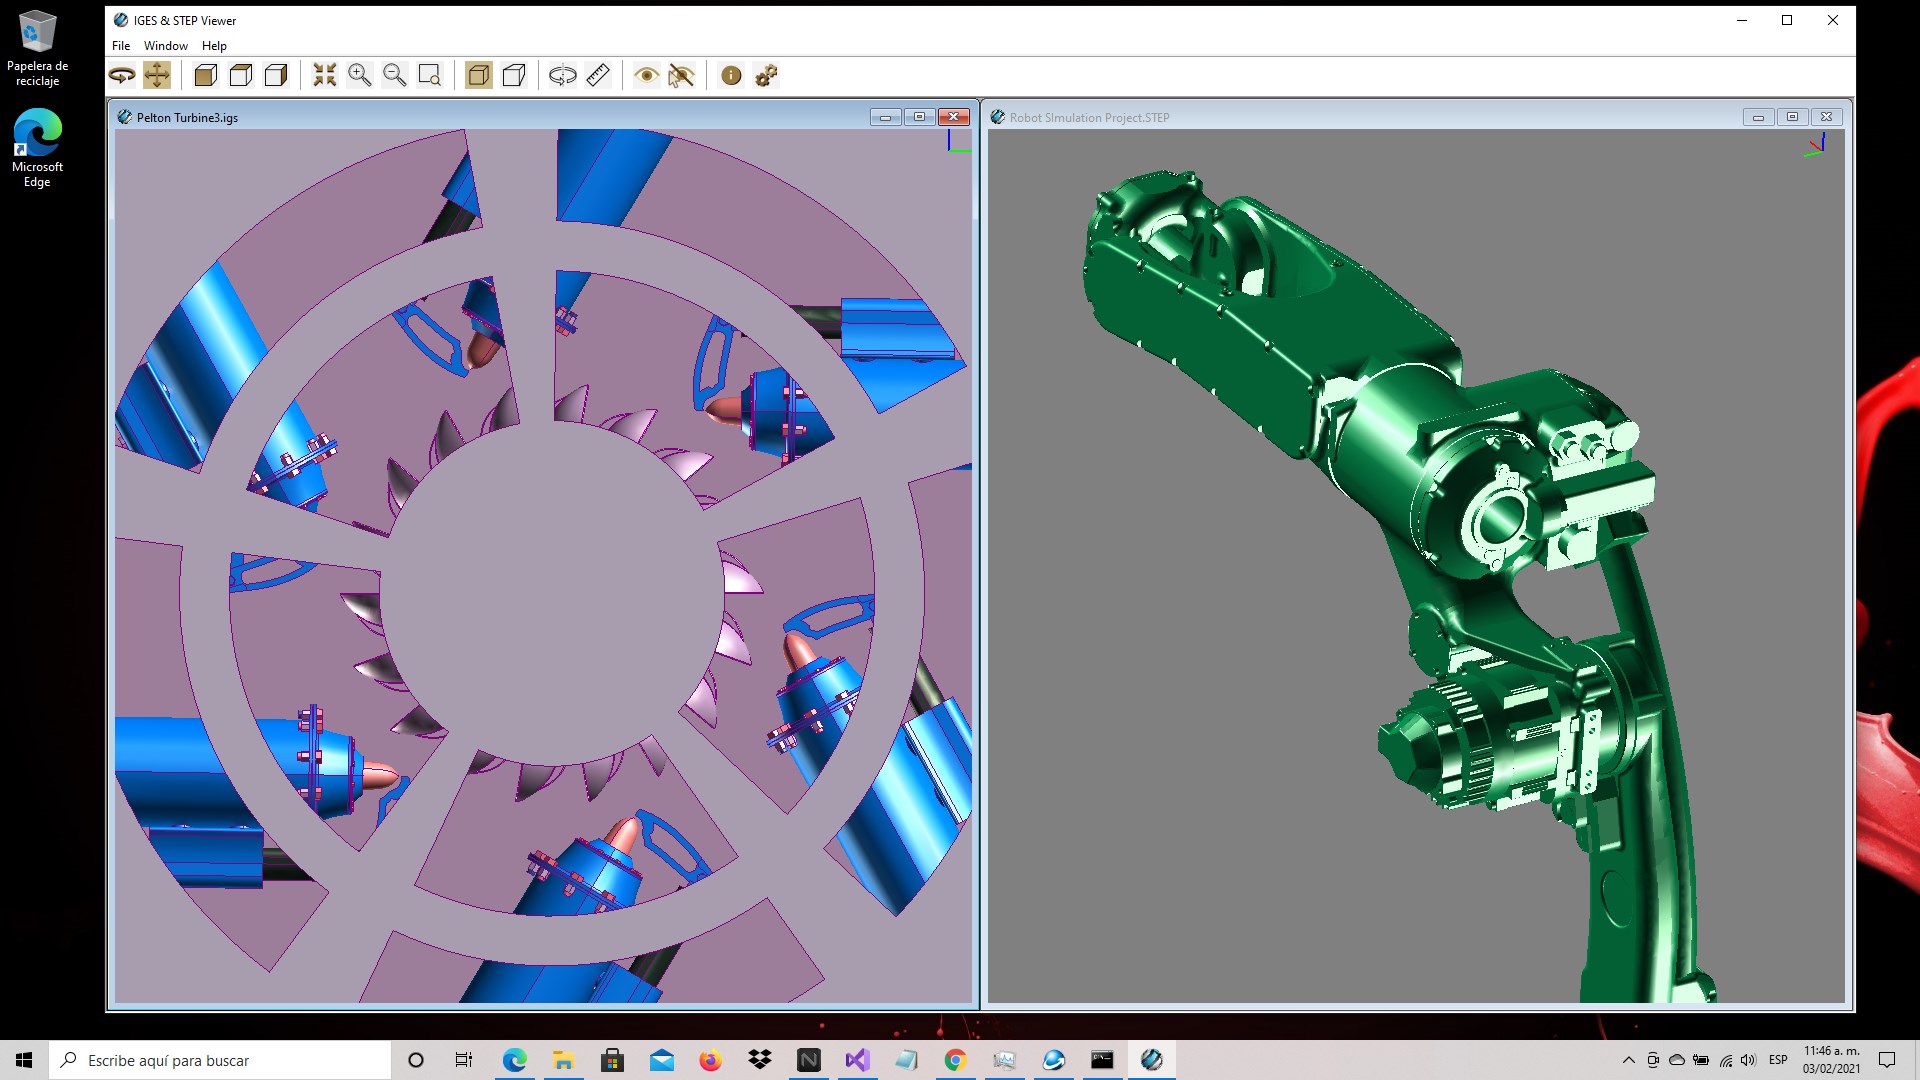Viewport: 1920px width, 1080px height.
Task: Select the pan/move view tool
Action: (x=157, y=75)
